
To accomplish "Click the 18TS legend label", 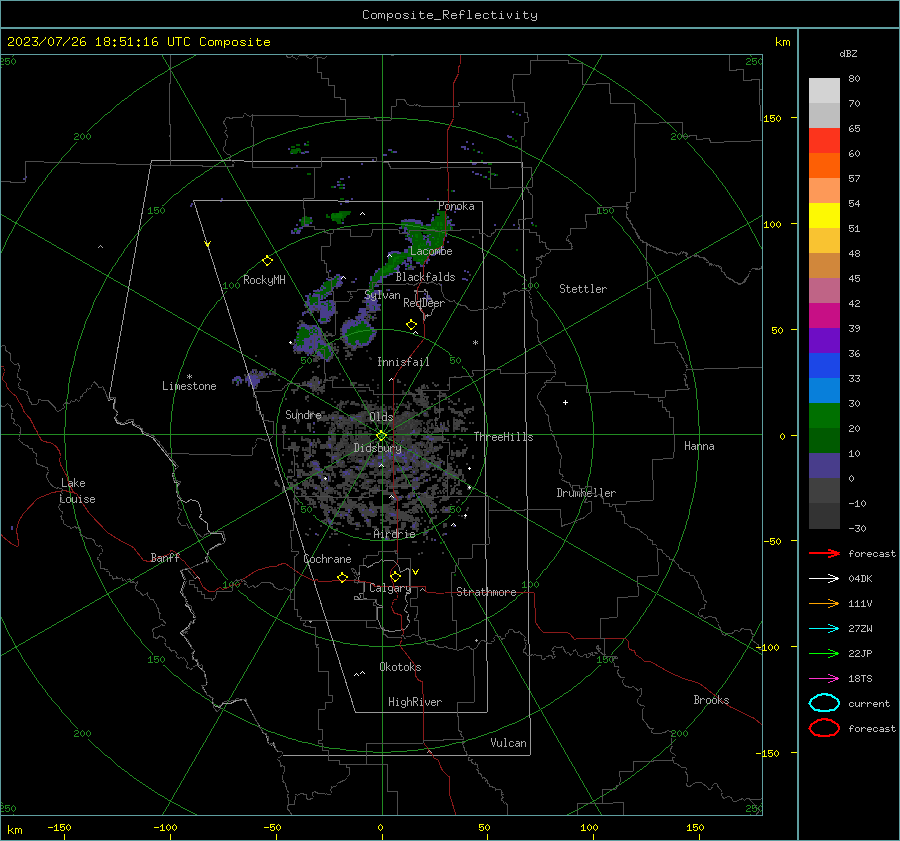I will 860,679.
